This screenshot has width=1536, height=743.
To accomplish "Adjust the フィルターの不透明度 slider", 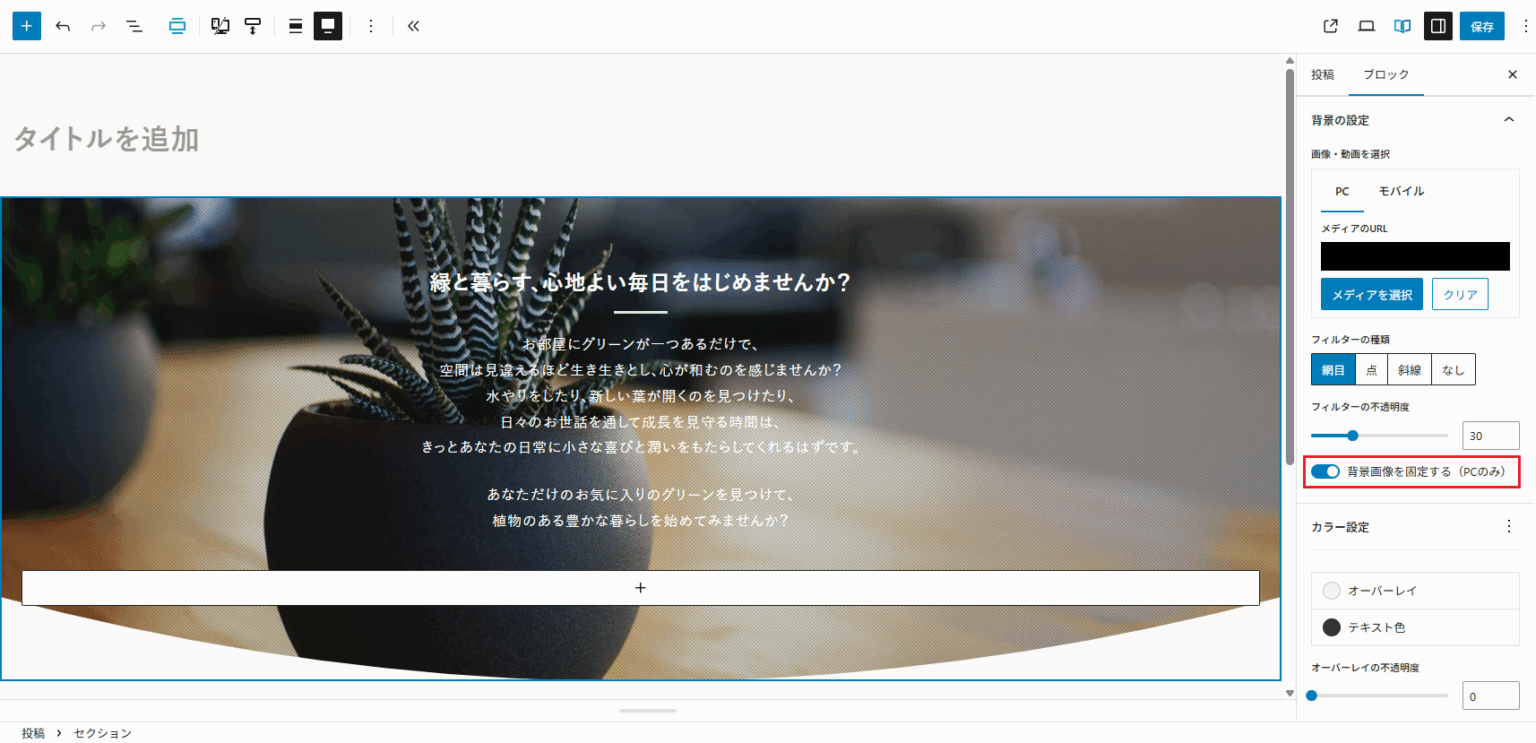I will (1353, 435).
